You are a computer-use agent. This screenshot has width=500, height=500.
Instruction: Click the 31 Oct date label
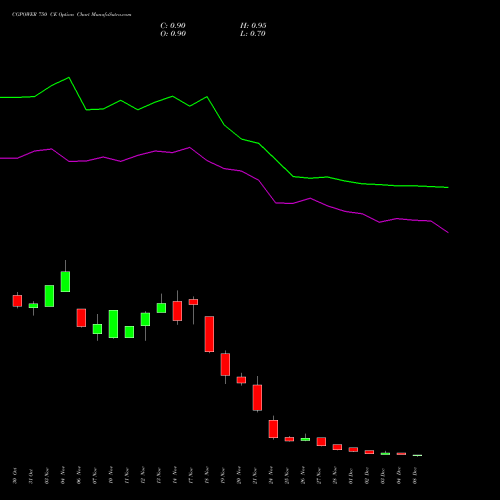31,476
